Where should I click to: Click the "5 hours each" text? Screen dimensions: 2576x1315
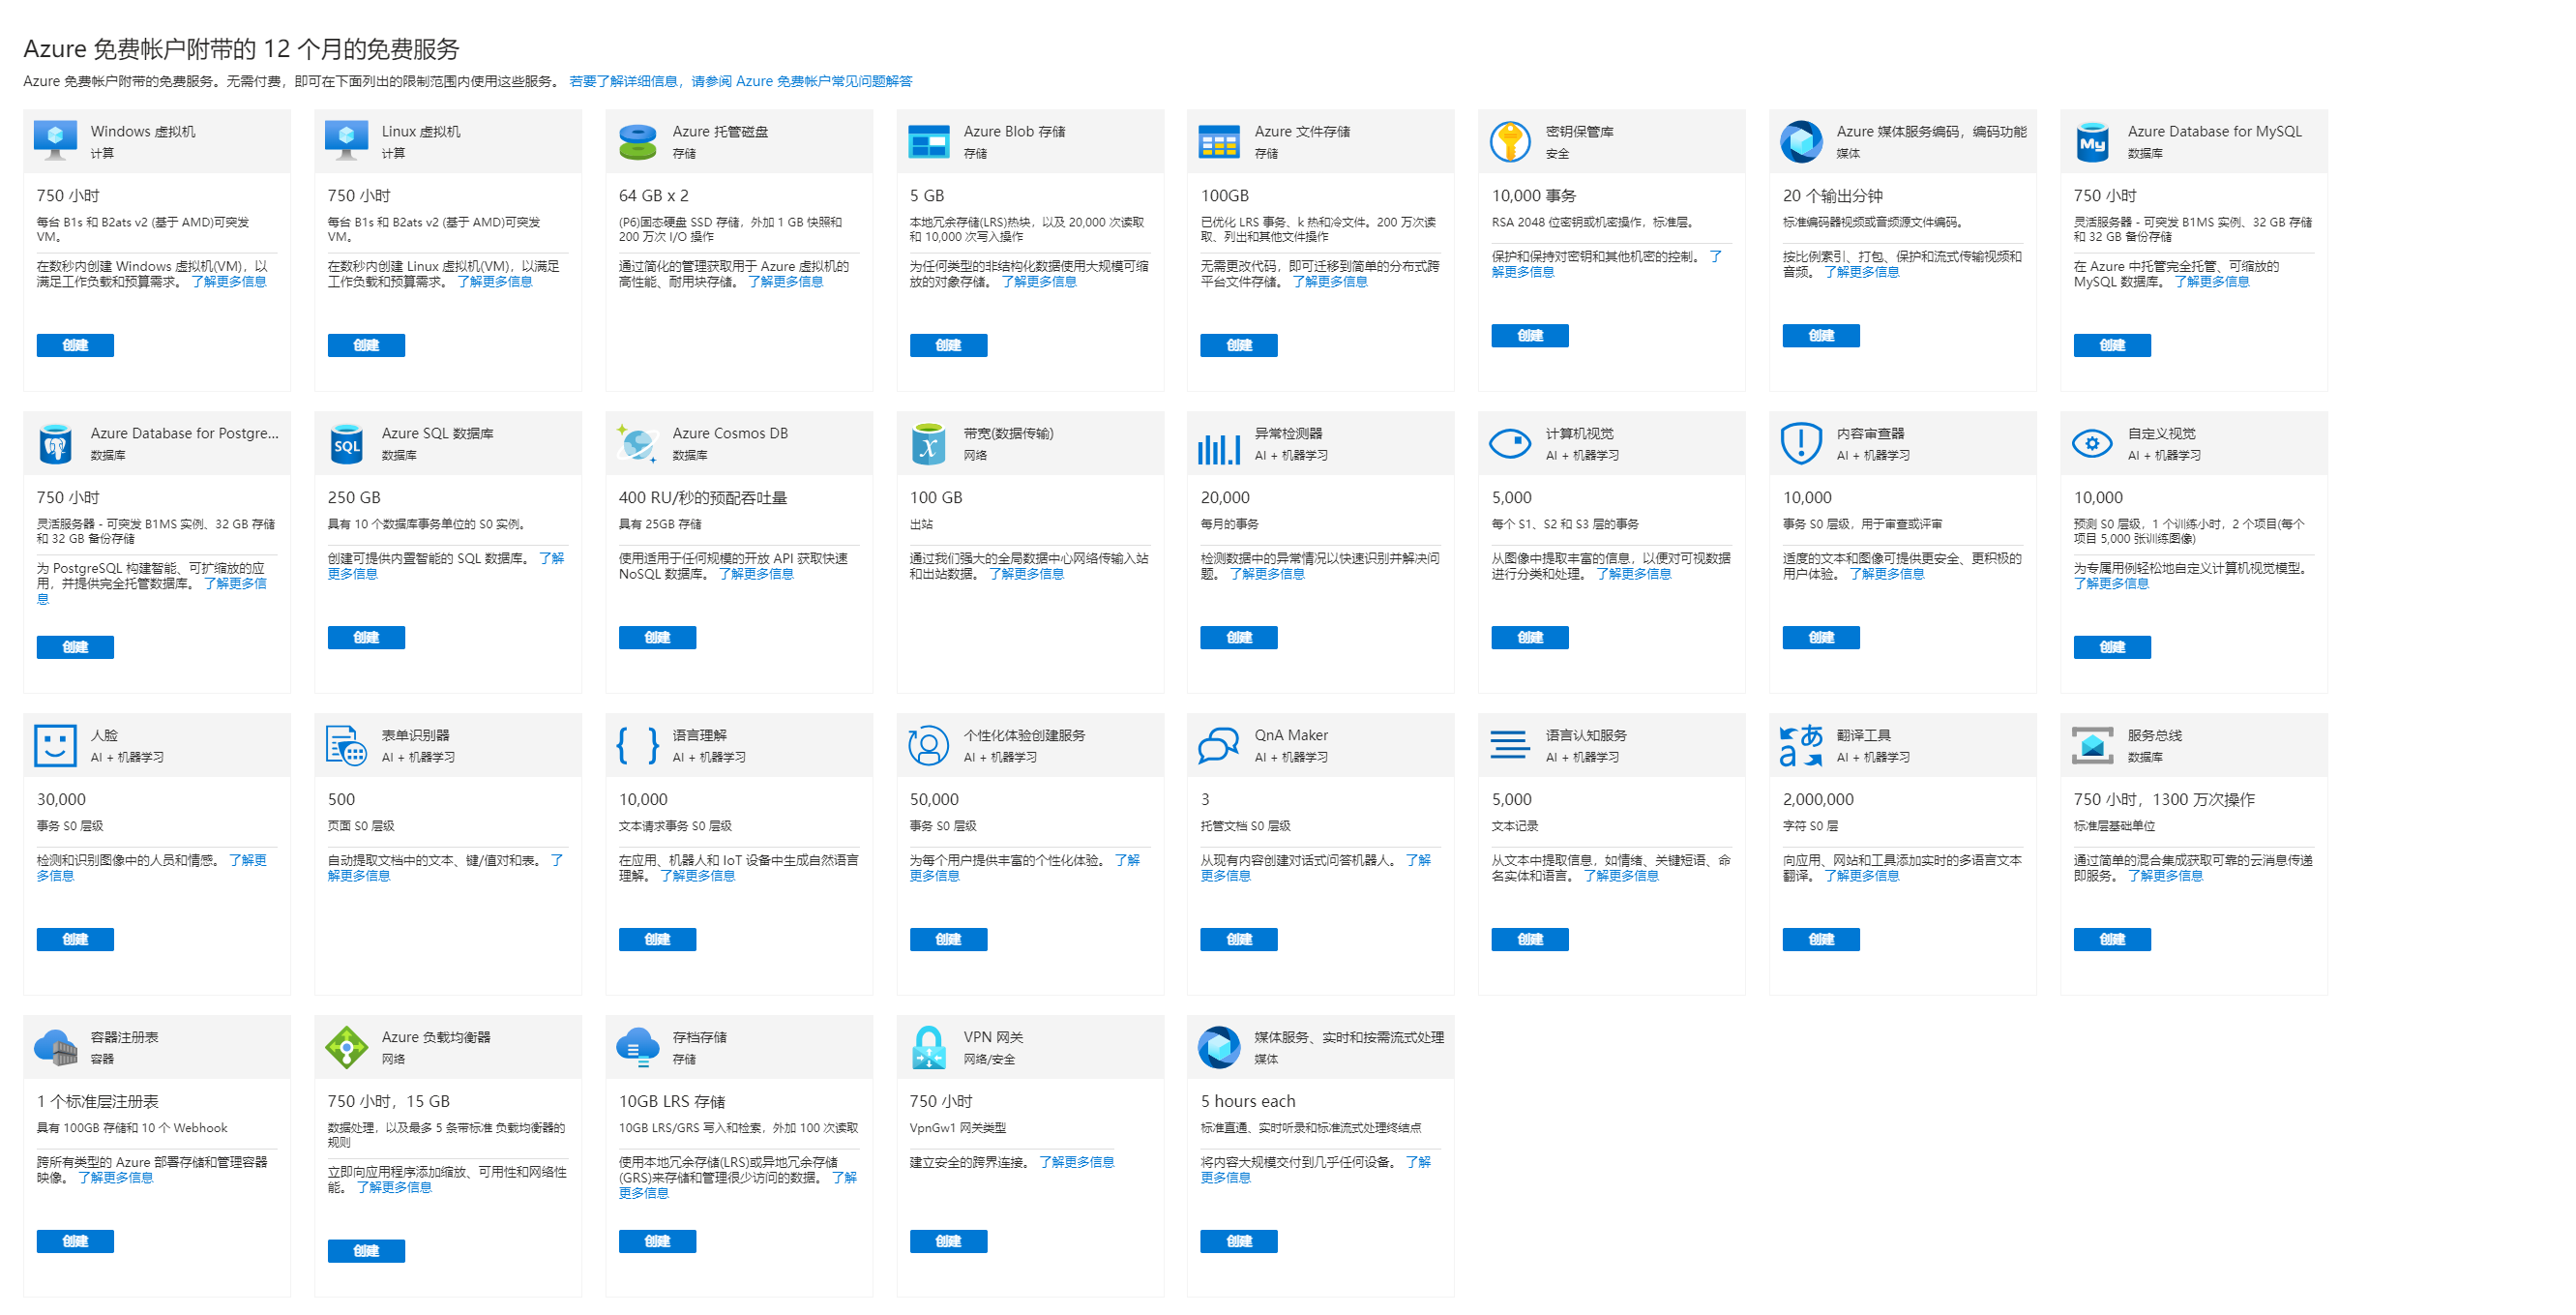click(x=1248, y=1101)
